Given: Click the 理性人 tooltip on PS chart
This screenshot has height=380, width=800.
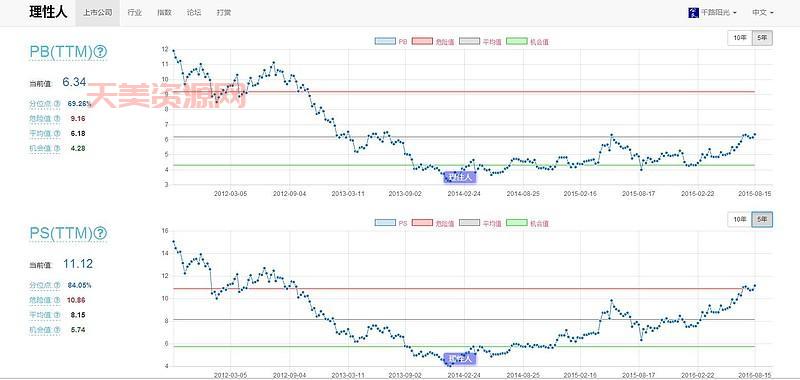Looking at the screenshot, I should 460,359.
